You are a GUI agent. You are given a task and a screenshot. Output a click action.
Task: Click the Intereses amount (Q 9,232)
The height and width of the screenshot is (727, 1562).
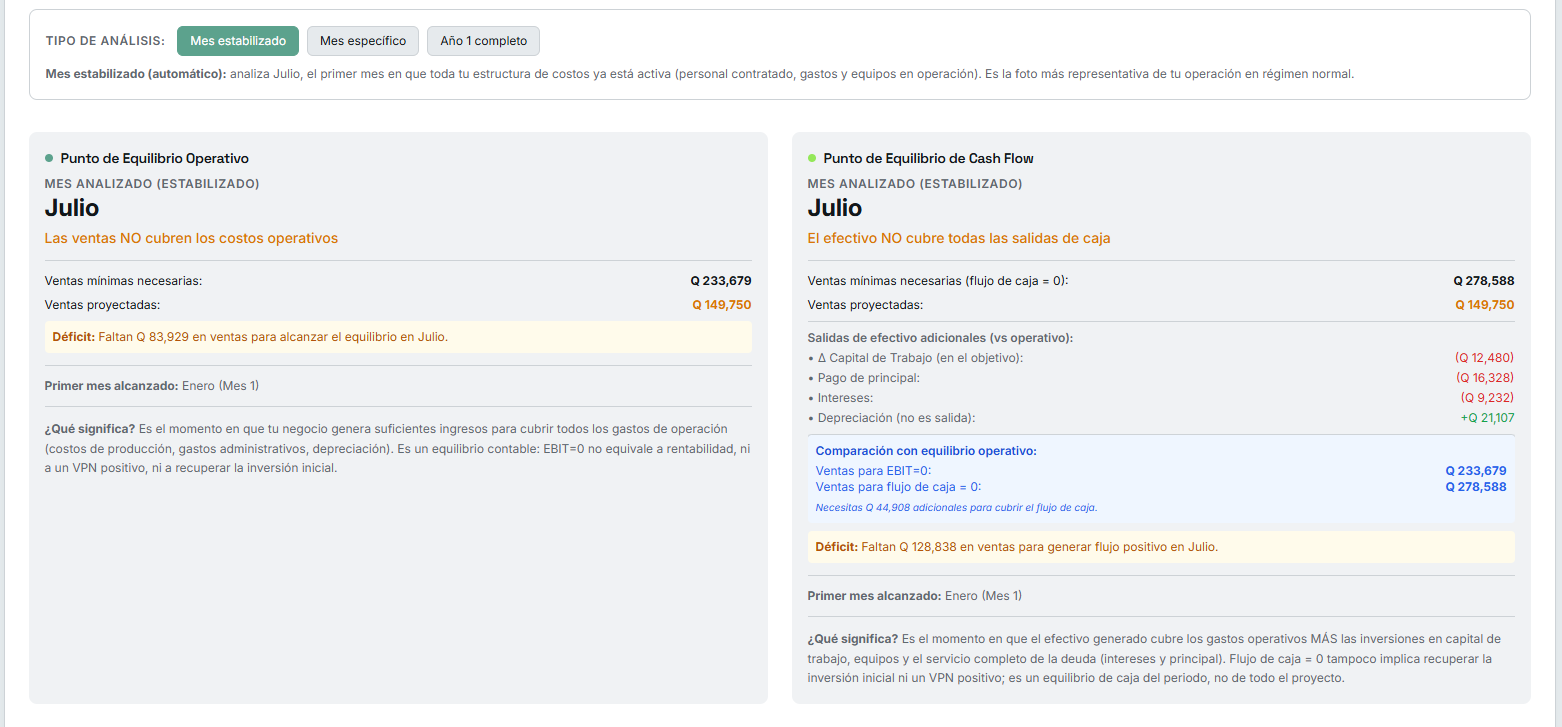pos(1488,398)
